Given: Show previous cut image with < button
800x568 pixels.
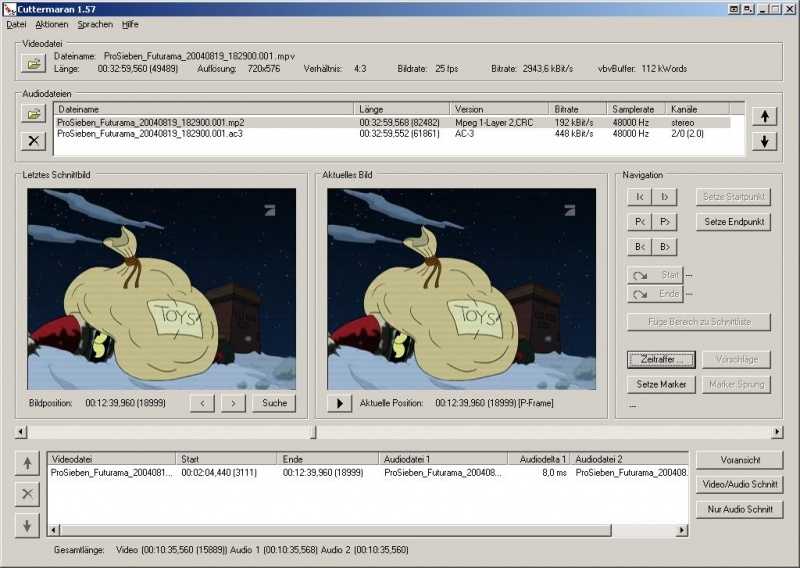Looking at the screenshot, I should tap(202, 403).
